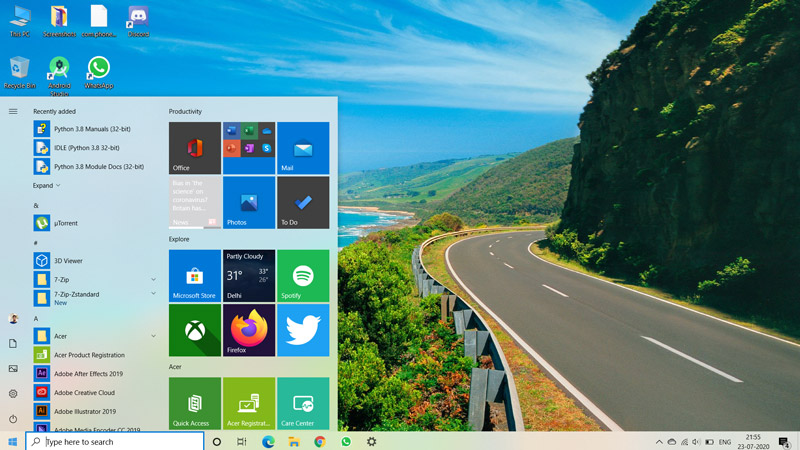The image size is (800, 450).
Task: Open the Care Center tile
Action: (x=303, y=403)
